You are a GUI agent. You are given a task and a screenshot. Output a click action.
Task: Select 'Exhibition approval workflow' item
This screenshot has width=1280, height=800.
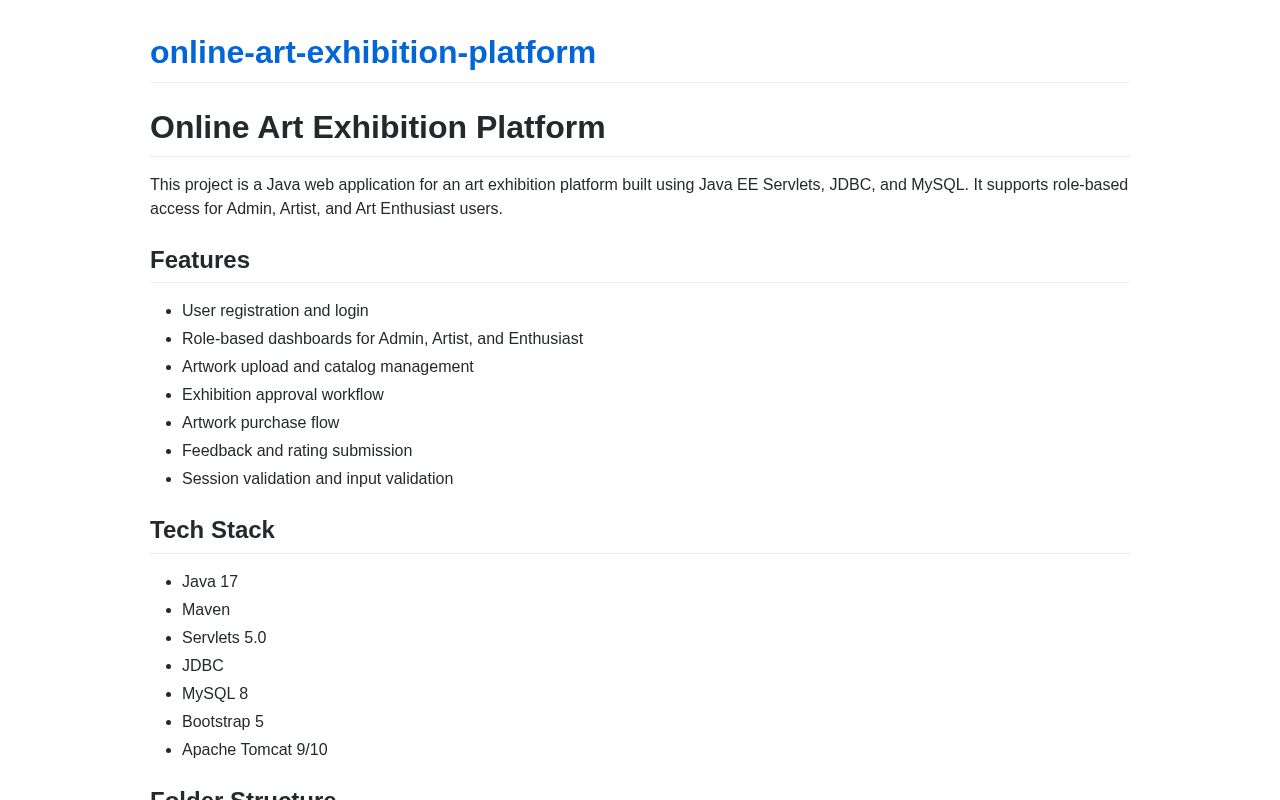click(x=283, y=395)
